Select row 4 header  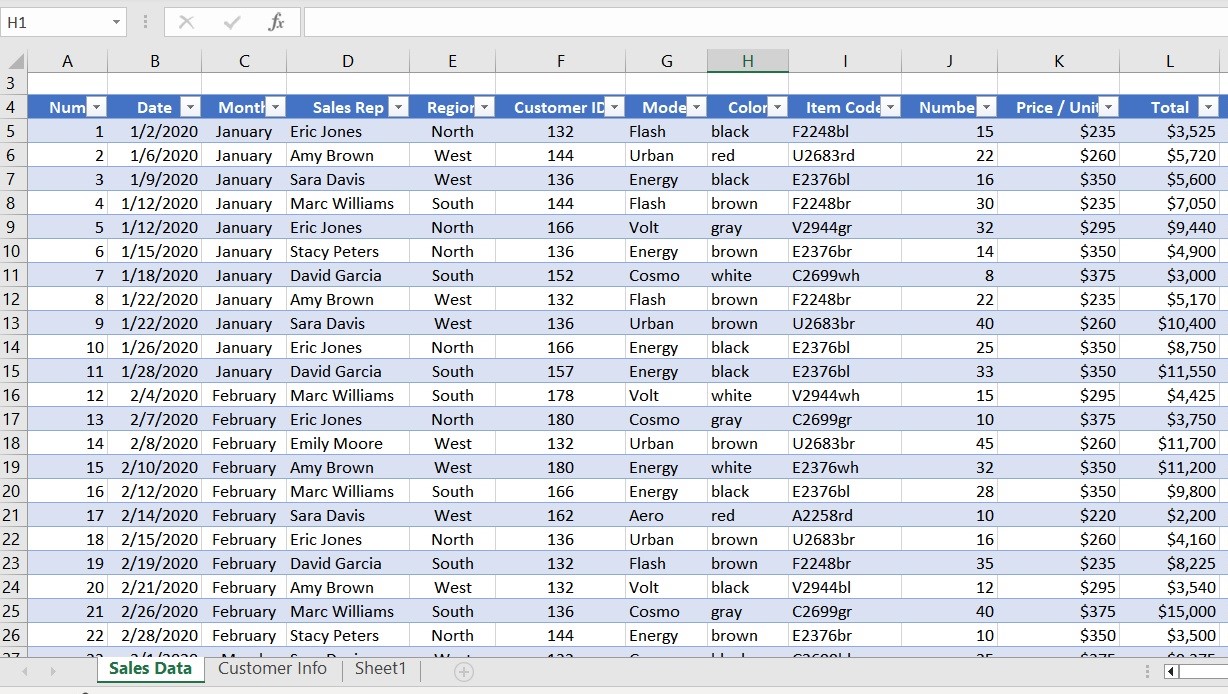pos(12,107)
